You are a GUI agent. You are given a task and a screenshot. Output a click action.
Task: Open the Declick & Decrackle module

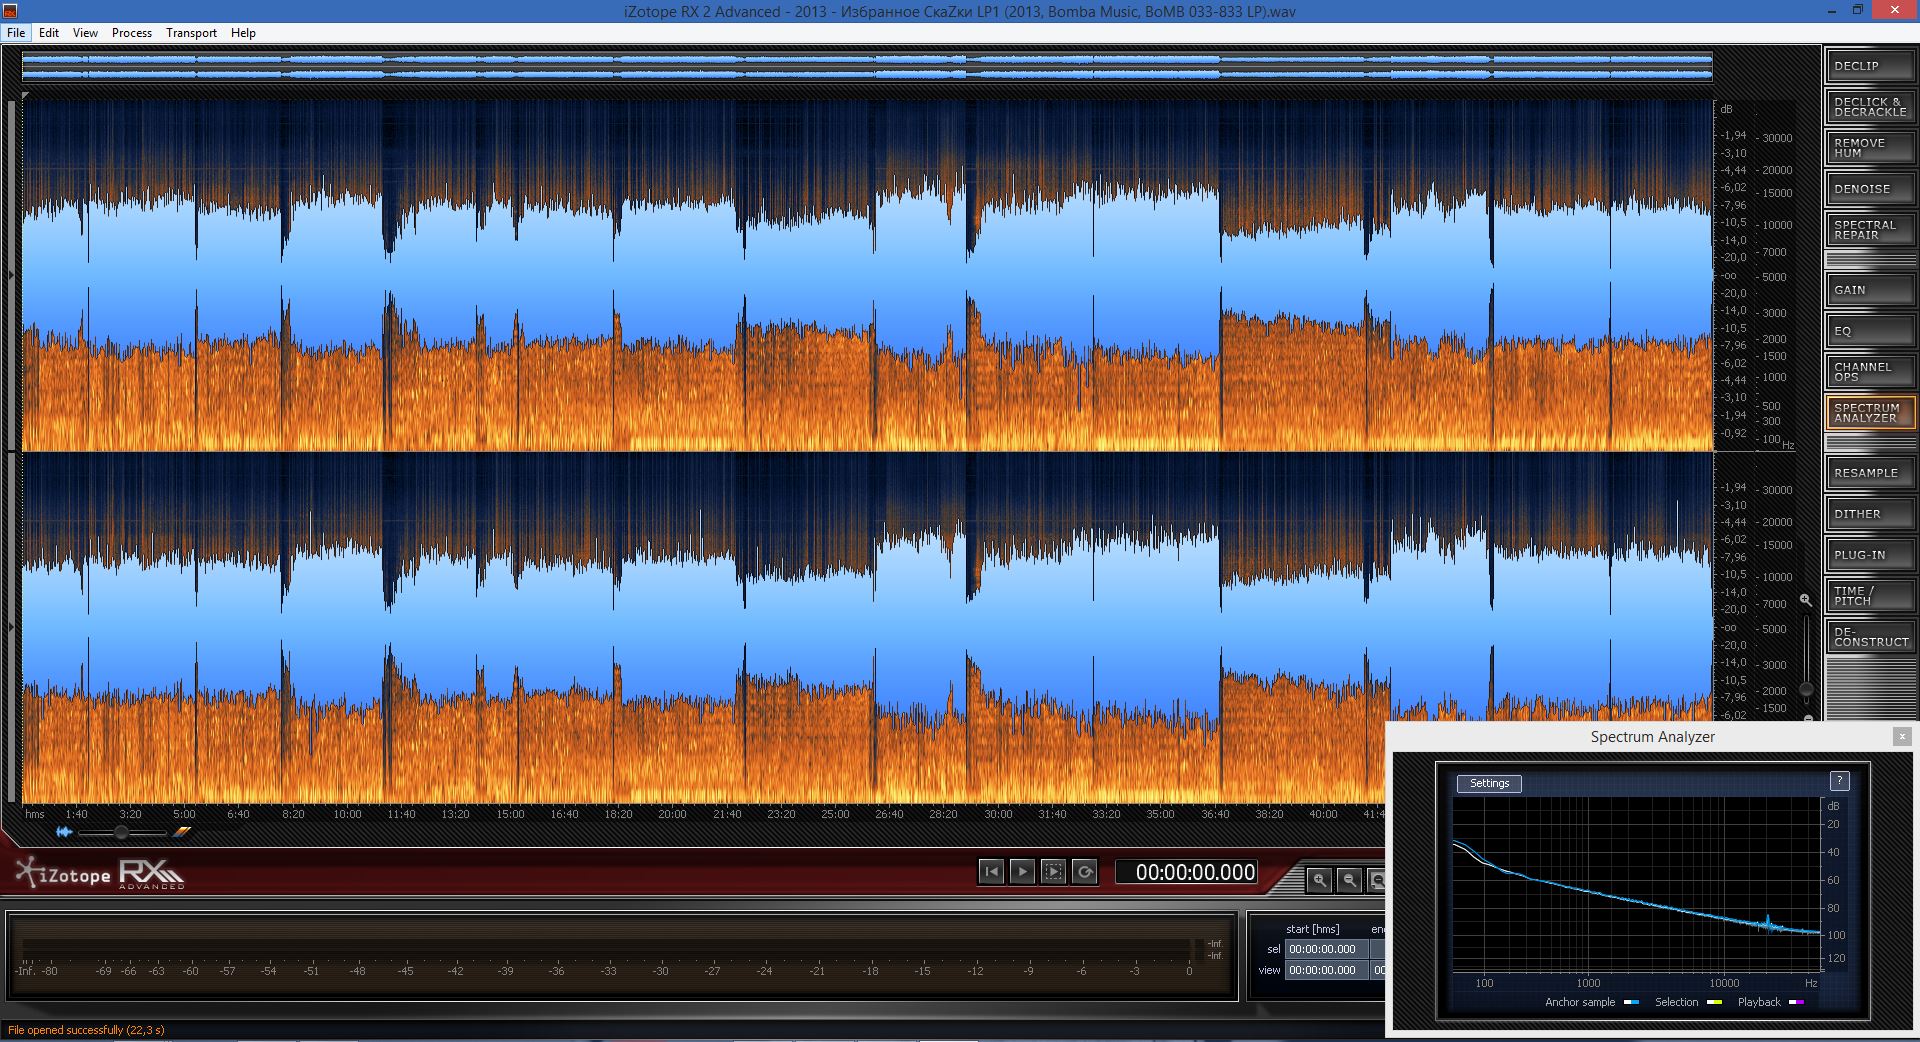coord(1870,107)
